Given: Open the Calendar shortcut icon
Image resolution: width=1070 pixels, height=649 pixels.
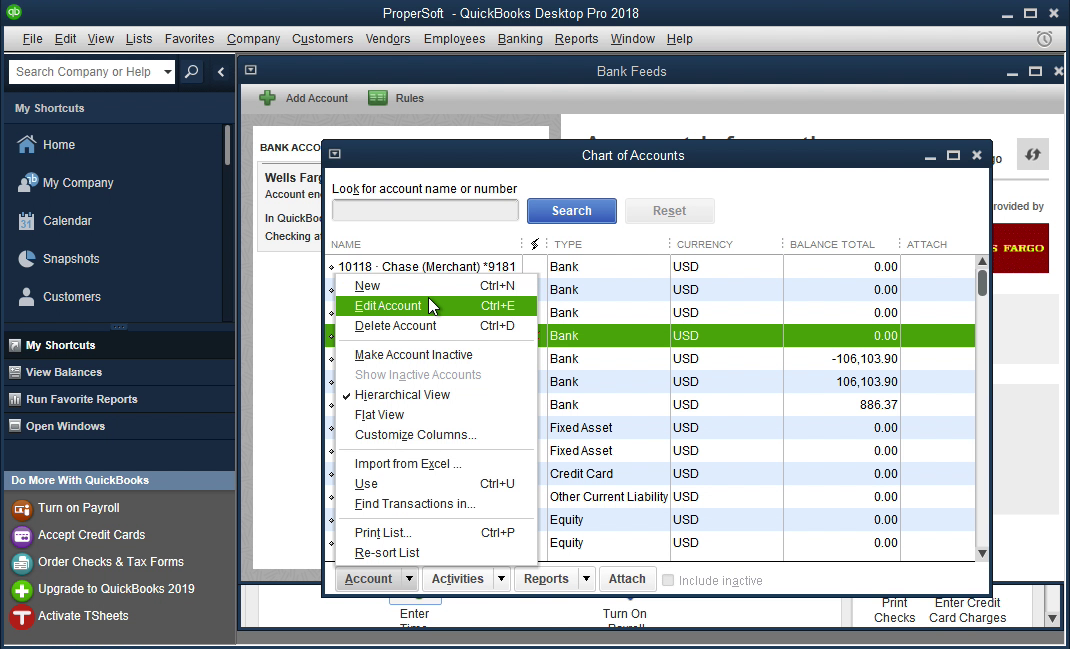Looking at the screenshot, I should coord(27,221).
